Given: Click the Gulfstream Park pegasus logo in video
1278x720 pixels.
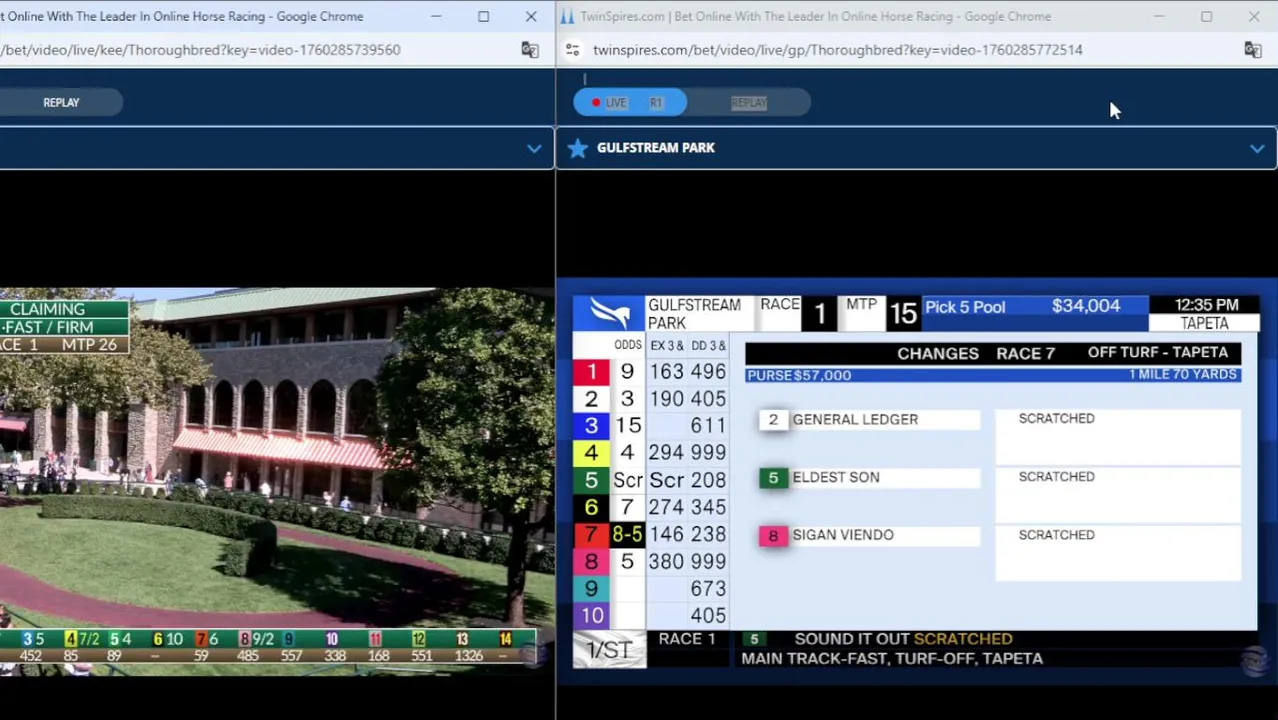Looking at the screenshot, I should click(x=609, y=313).
